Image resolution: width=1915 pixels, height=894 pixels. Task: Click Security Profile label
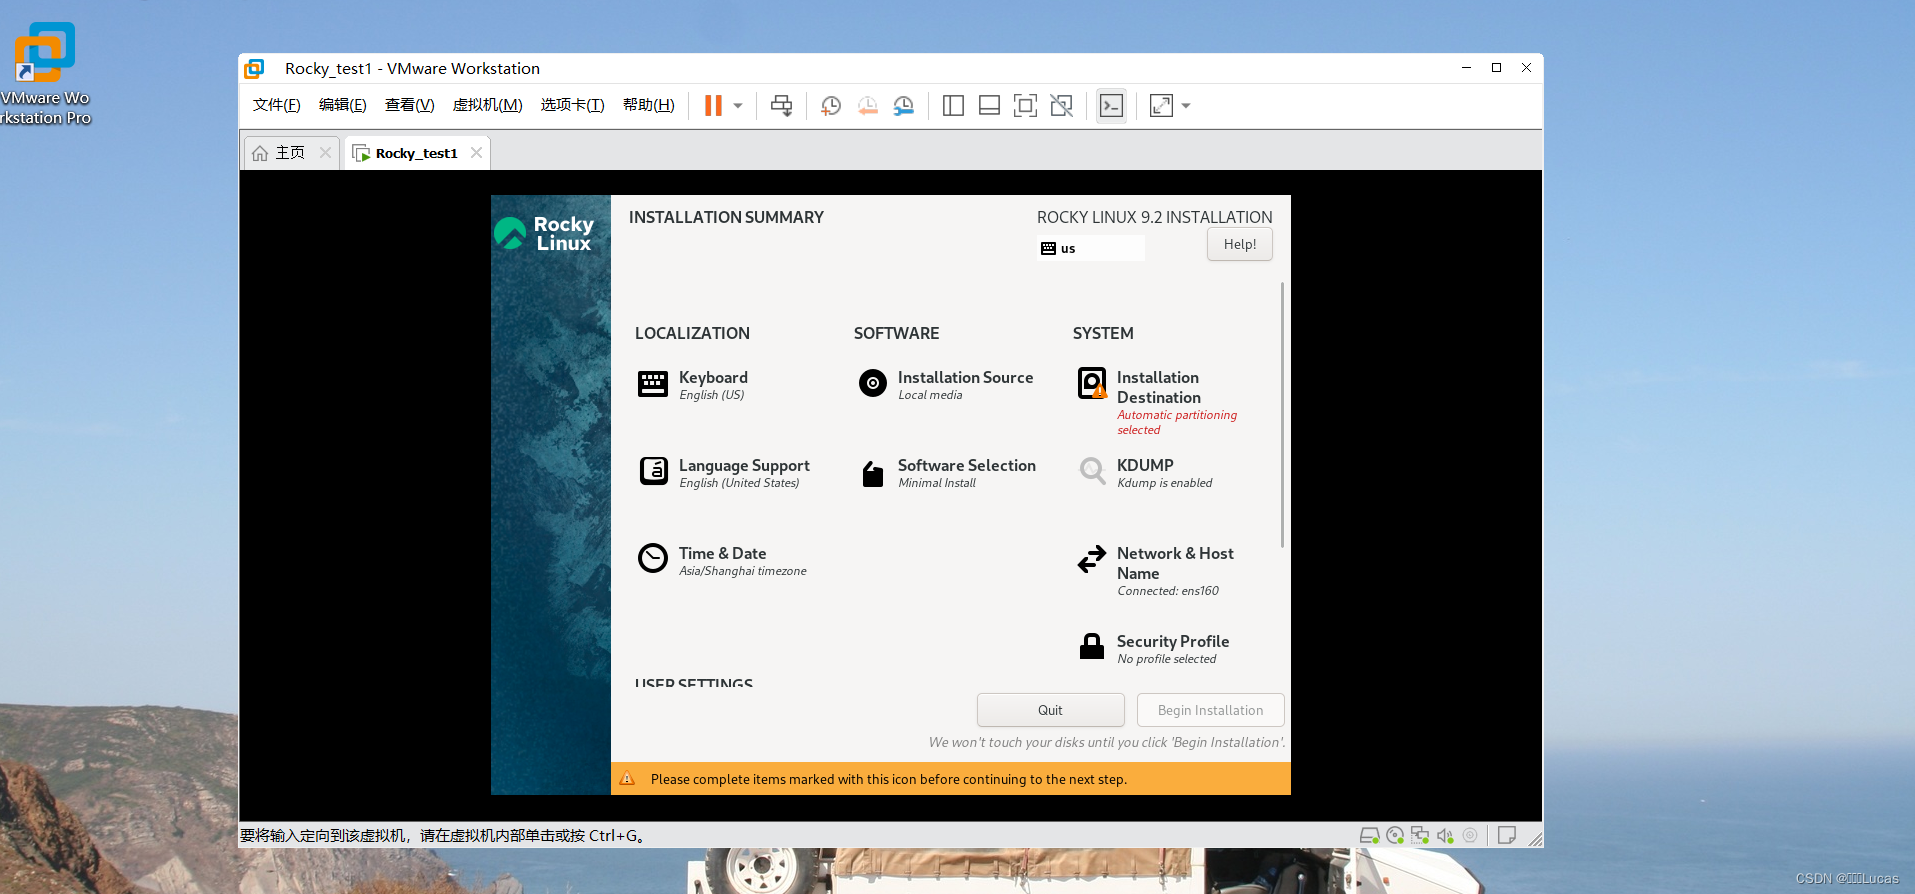[x=1173, y=641]
